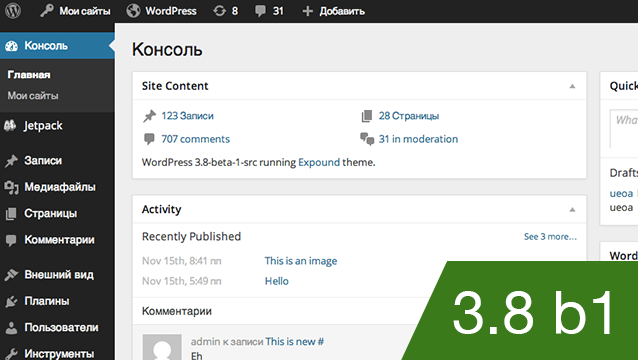Image resolution: width=638 pixels, height=360 pixels.
Task: Click the pages icon beside Страницы in the sidebar
Action: click(x=11, y=214)
